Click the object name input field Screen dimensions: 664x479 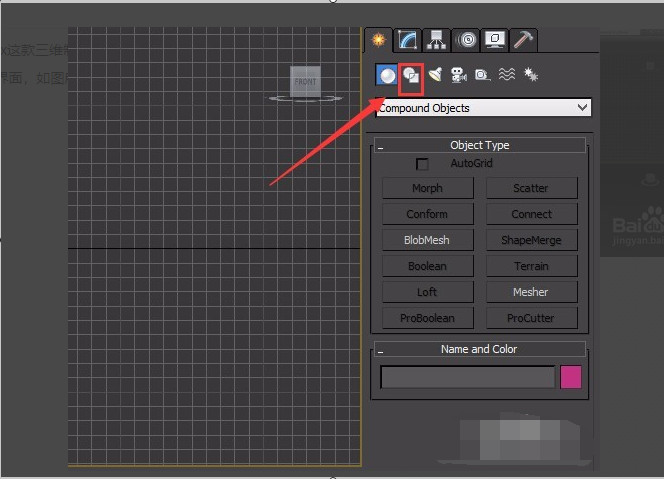tap(468, 377)
